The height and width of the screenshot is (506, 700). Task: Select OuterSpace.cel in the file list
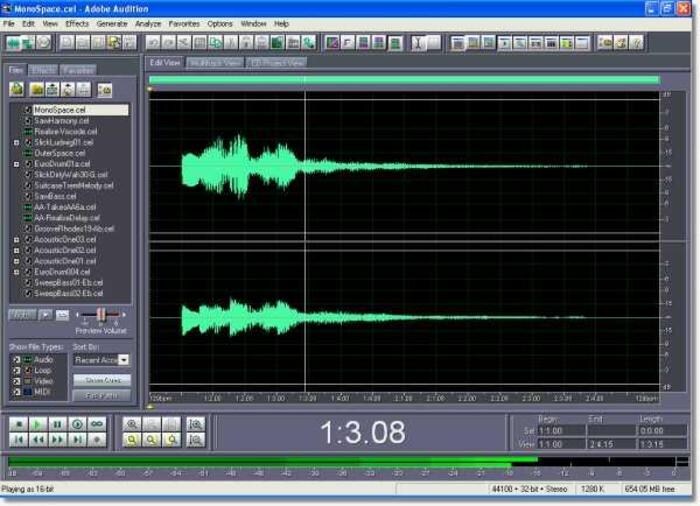(x=60, y=153)
